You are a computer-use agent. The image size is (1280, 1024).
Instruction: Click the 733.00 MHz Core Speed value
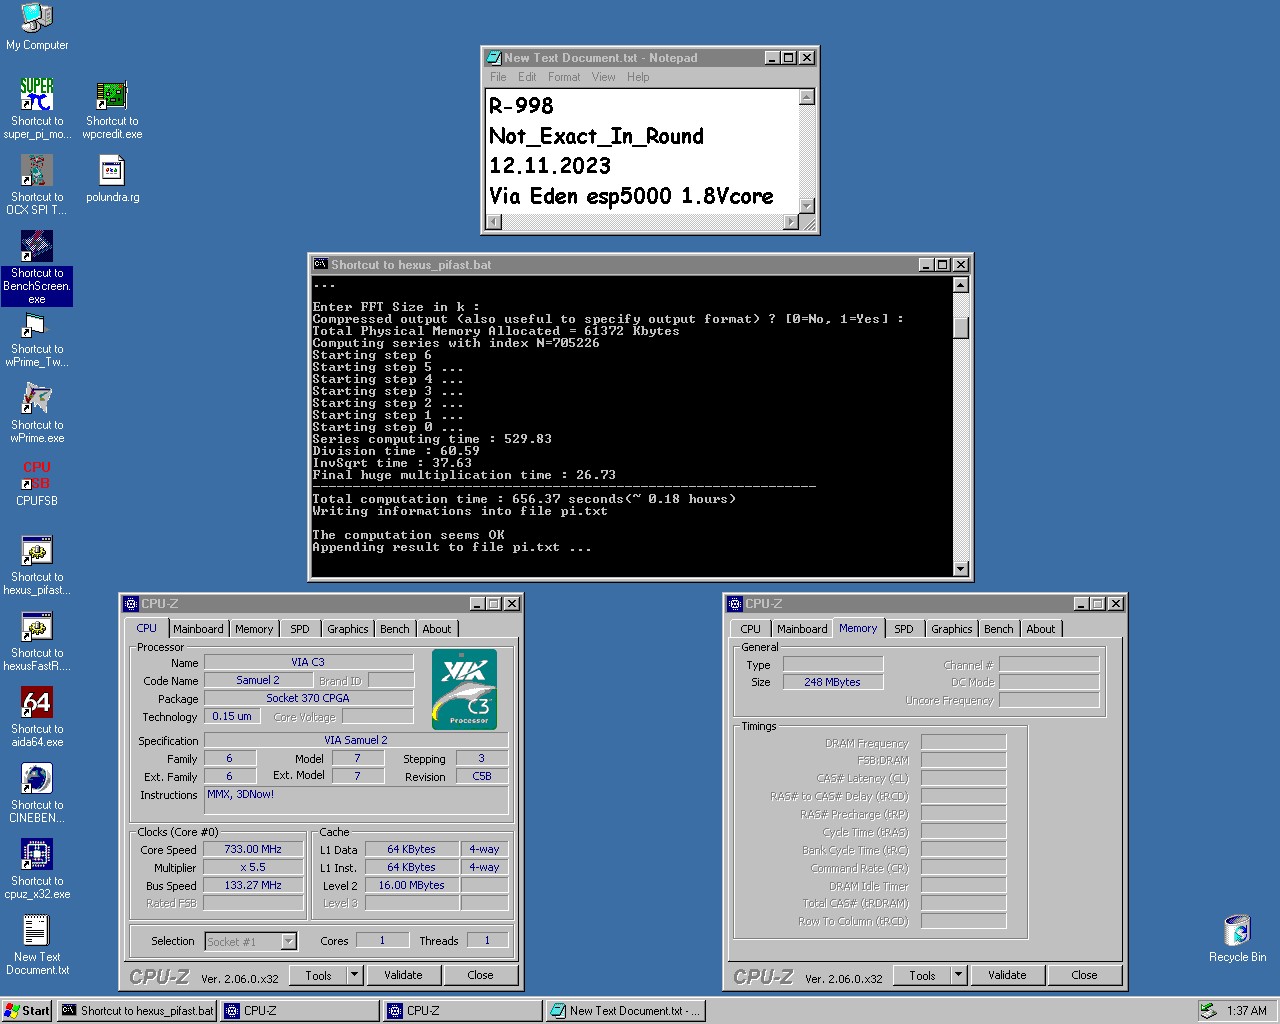[x=253, y=849]
